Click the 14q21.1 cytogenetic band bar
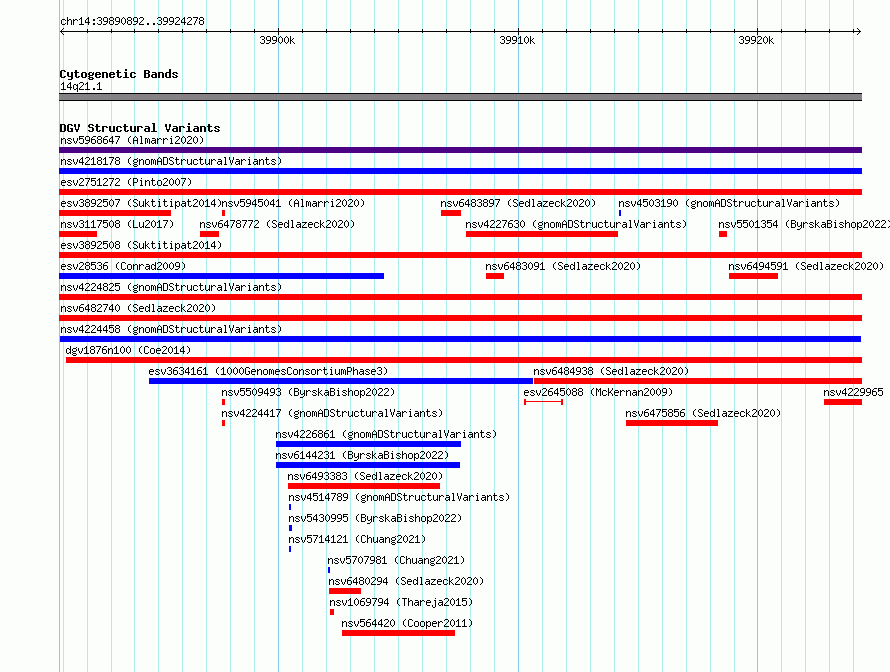 (x=460, y=97)
